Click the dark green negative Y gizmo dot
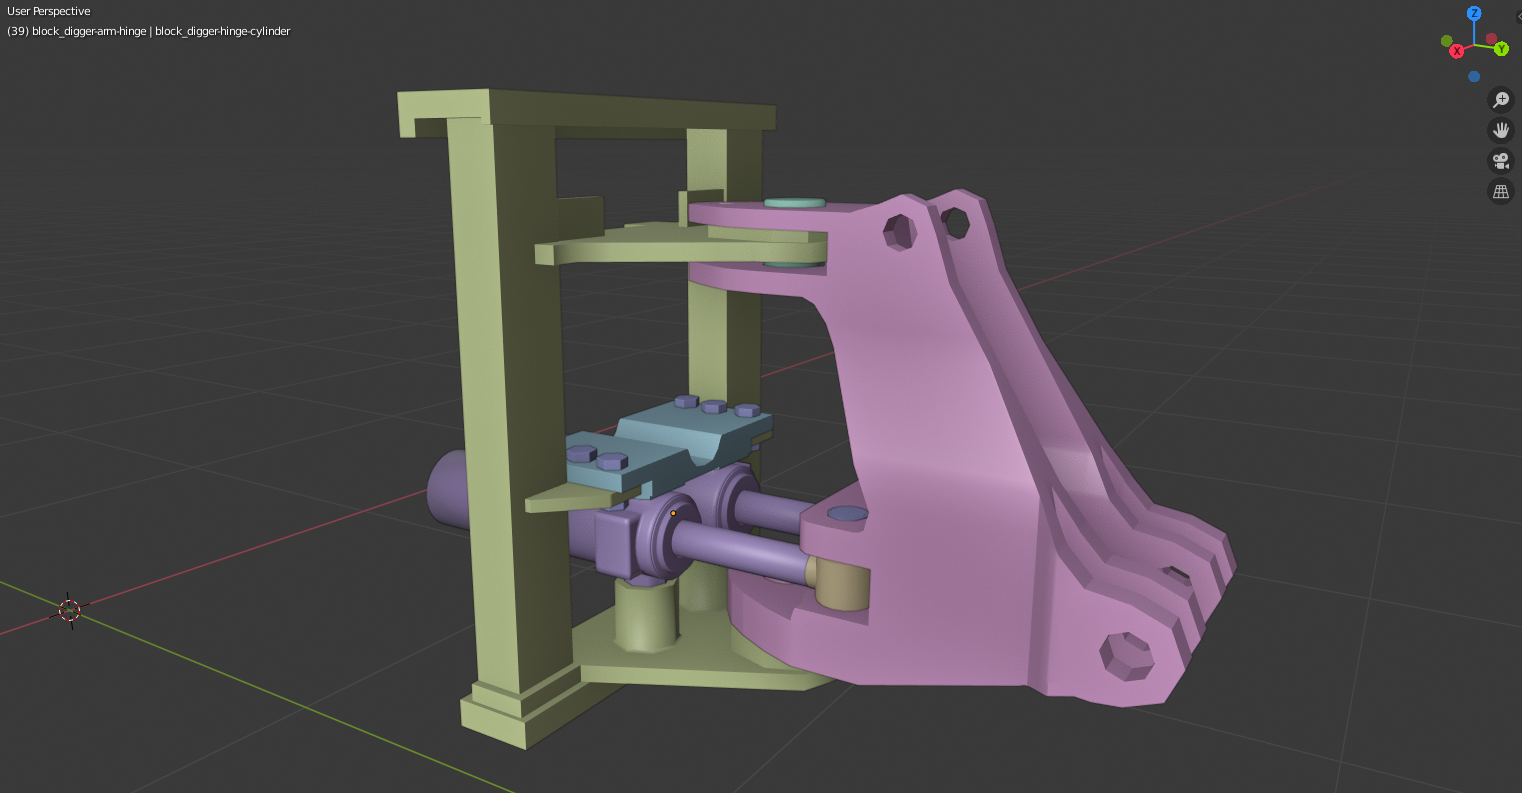 click(1446, 41)
